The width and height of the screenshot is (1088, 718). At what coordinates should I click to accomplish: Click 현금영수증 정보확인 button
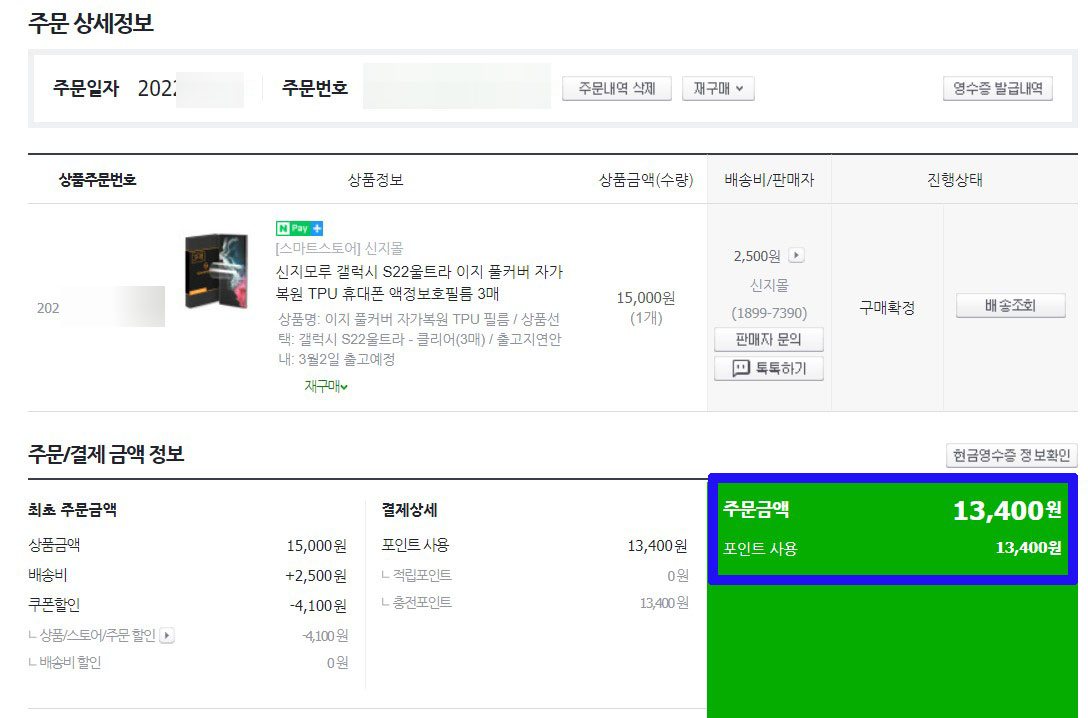(1012, 456)
